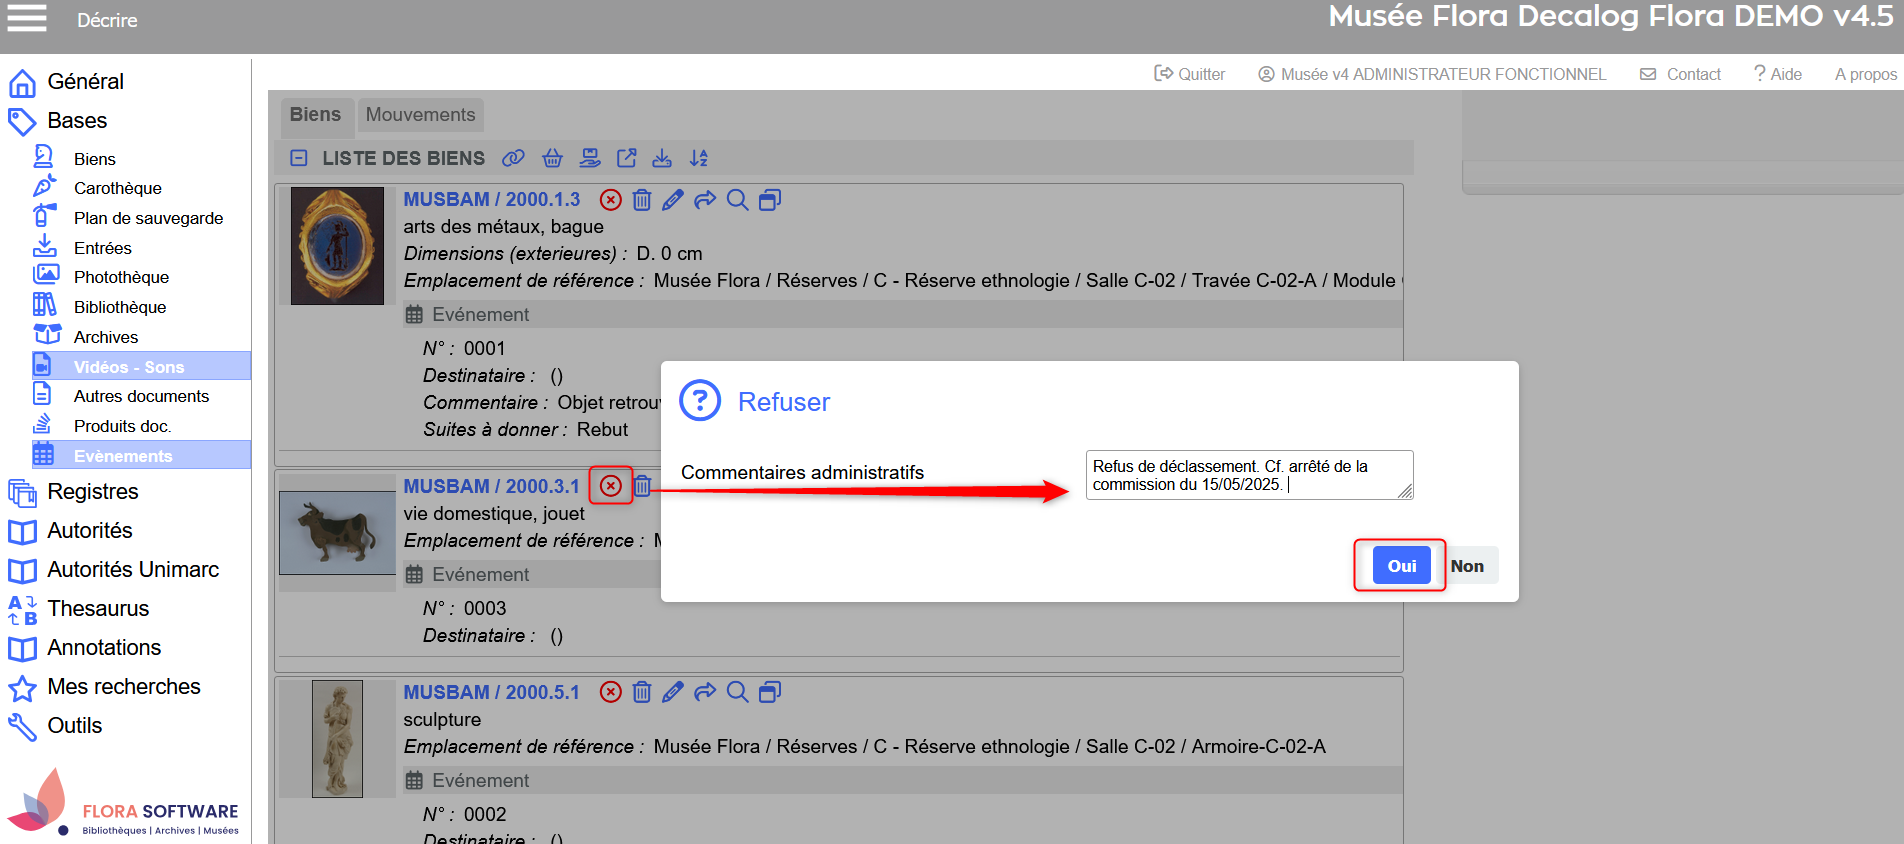Click the export icon in the list toolbar
Viewport: 1904px width, 844px height.
click(x=627, y=158)
